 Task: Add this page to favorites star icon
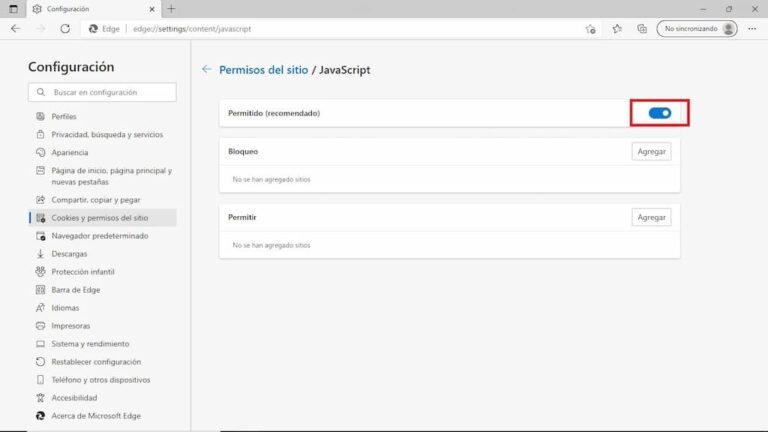591,29
